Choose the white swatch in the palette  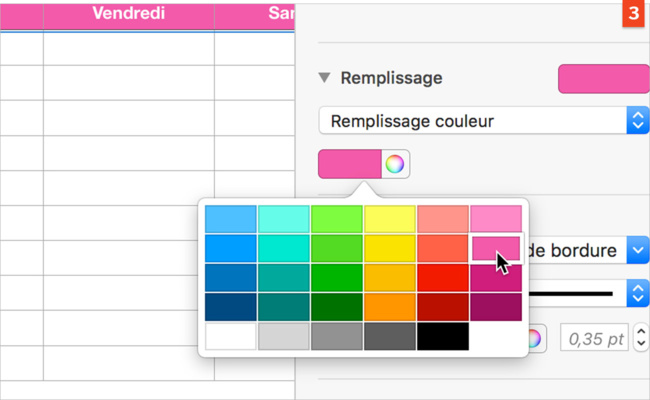231,337
